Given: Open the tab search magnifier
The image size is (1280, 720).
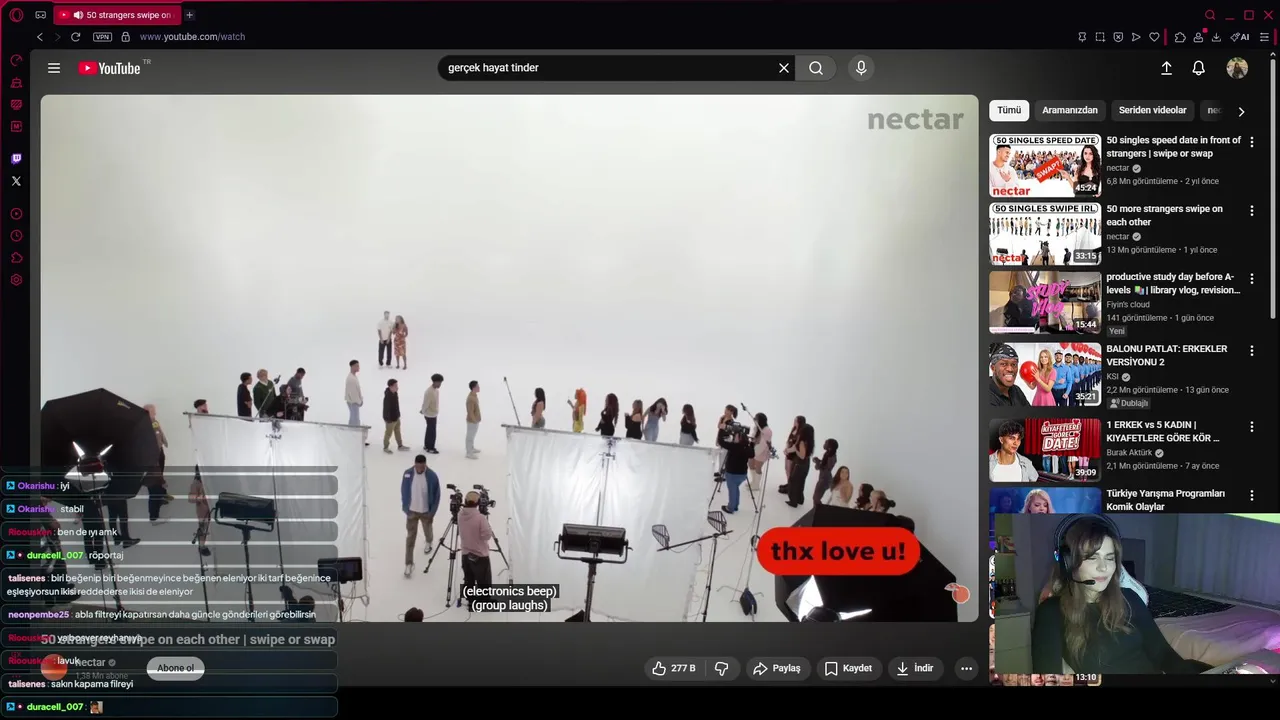Looking at the screenshot, I should (1210, 15).
